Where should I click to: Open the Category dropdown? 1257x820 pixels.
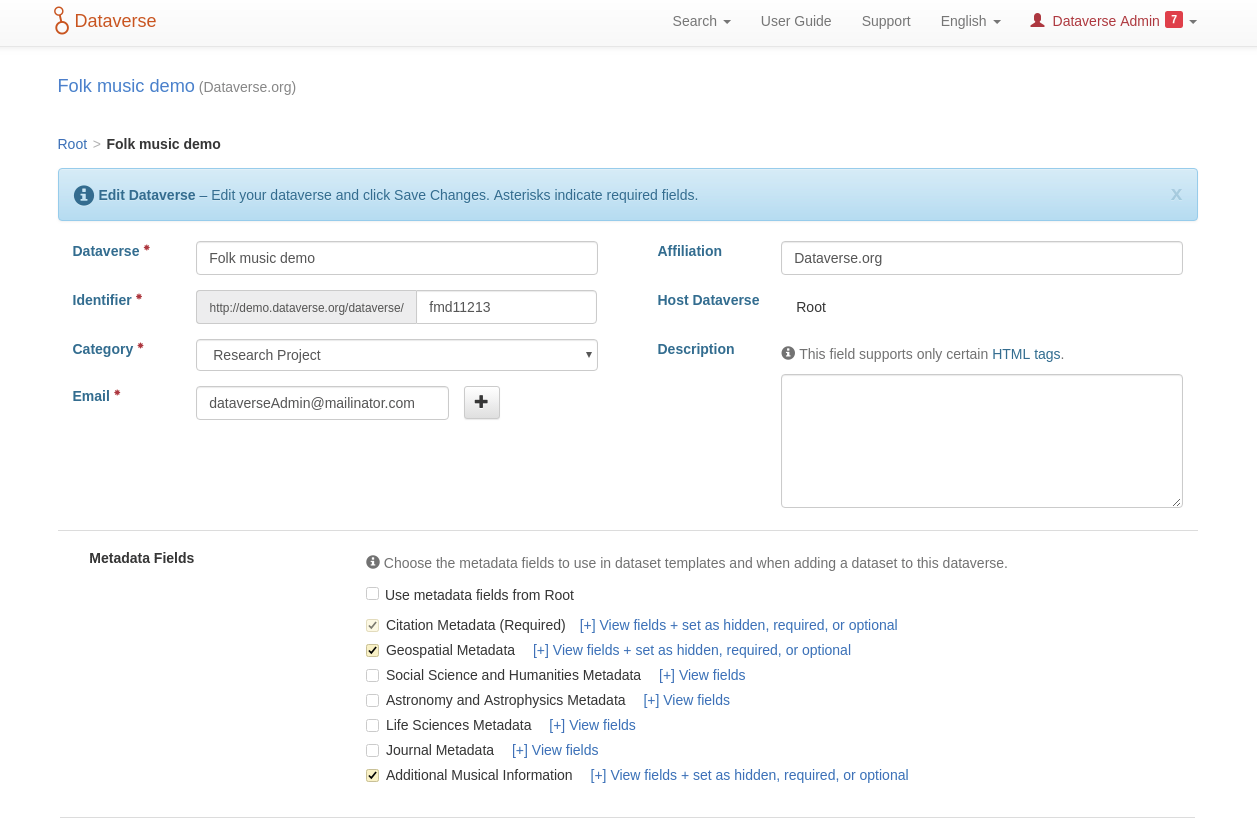[396, 355]
